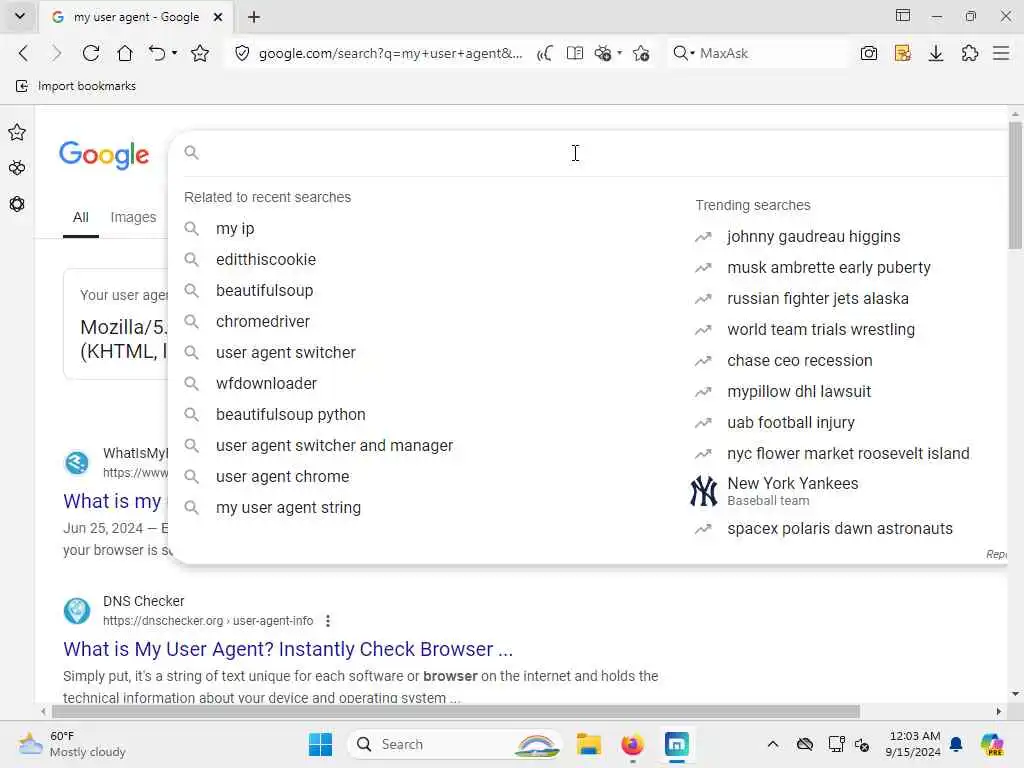
Task: Click trending 'uab football injury'
Action: click(791, 423)
